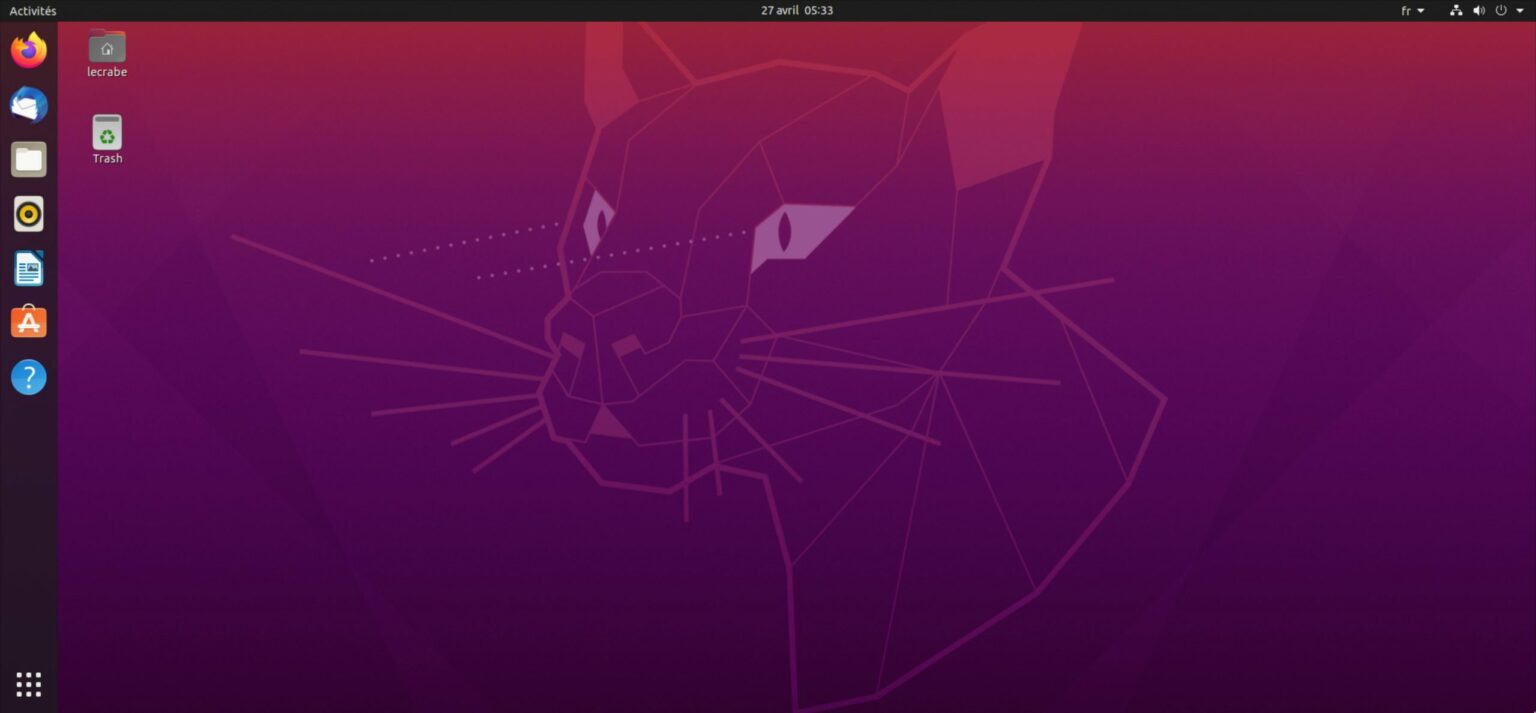
Task: Open the Ubuntu Help application
Action: [28, 377]
